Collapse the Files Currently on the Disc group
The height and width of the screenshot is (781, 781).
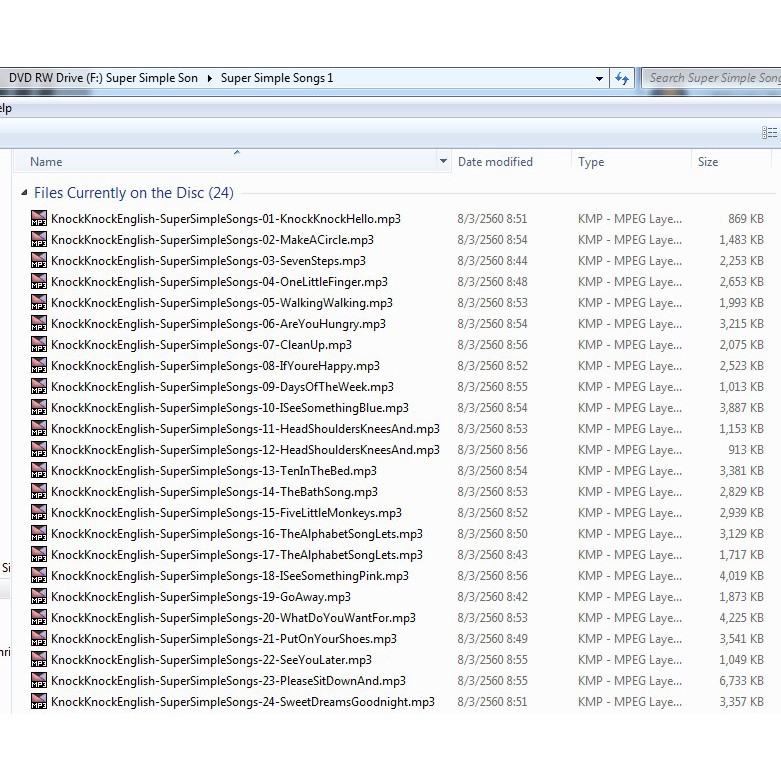tap(24, 193)
